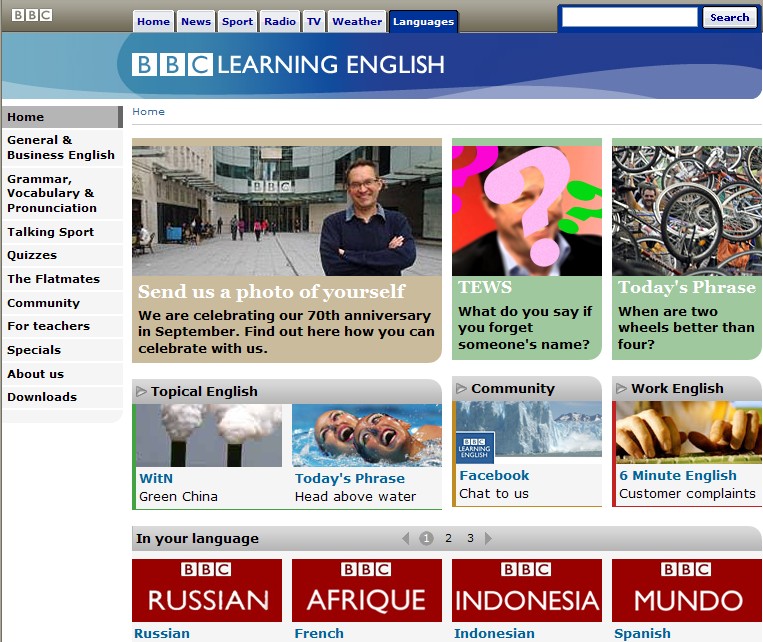The width and height of the screenshot is (763, 642).
Task: Expand the Topical English section triangle
Action: tap(141, 391)
